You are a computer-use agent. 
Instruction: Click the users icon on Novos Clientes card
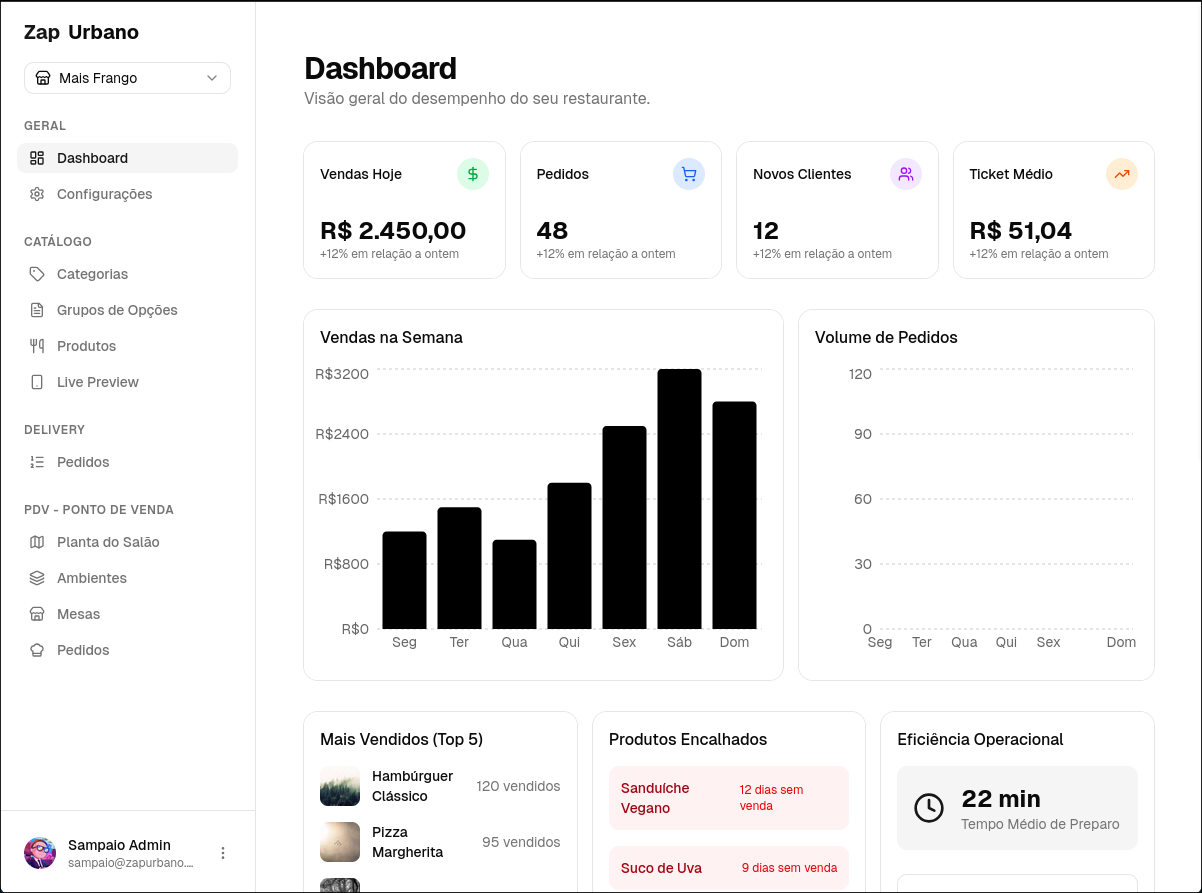click(905, 173)
